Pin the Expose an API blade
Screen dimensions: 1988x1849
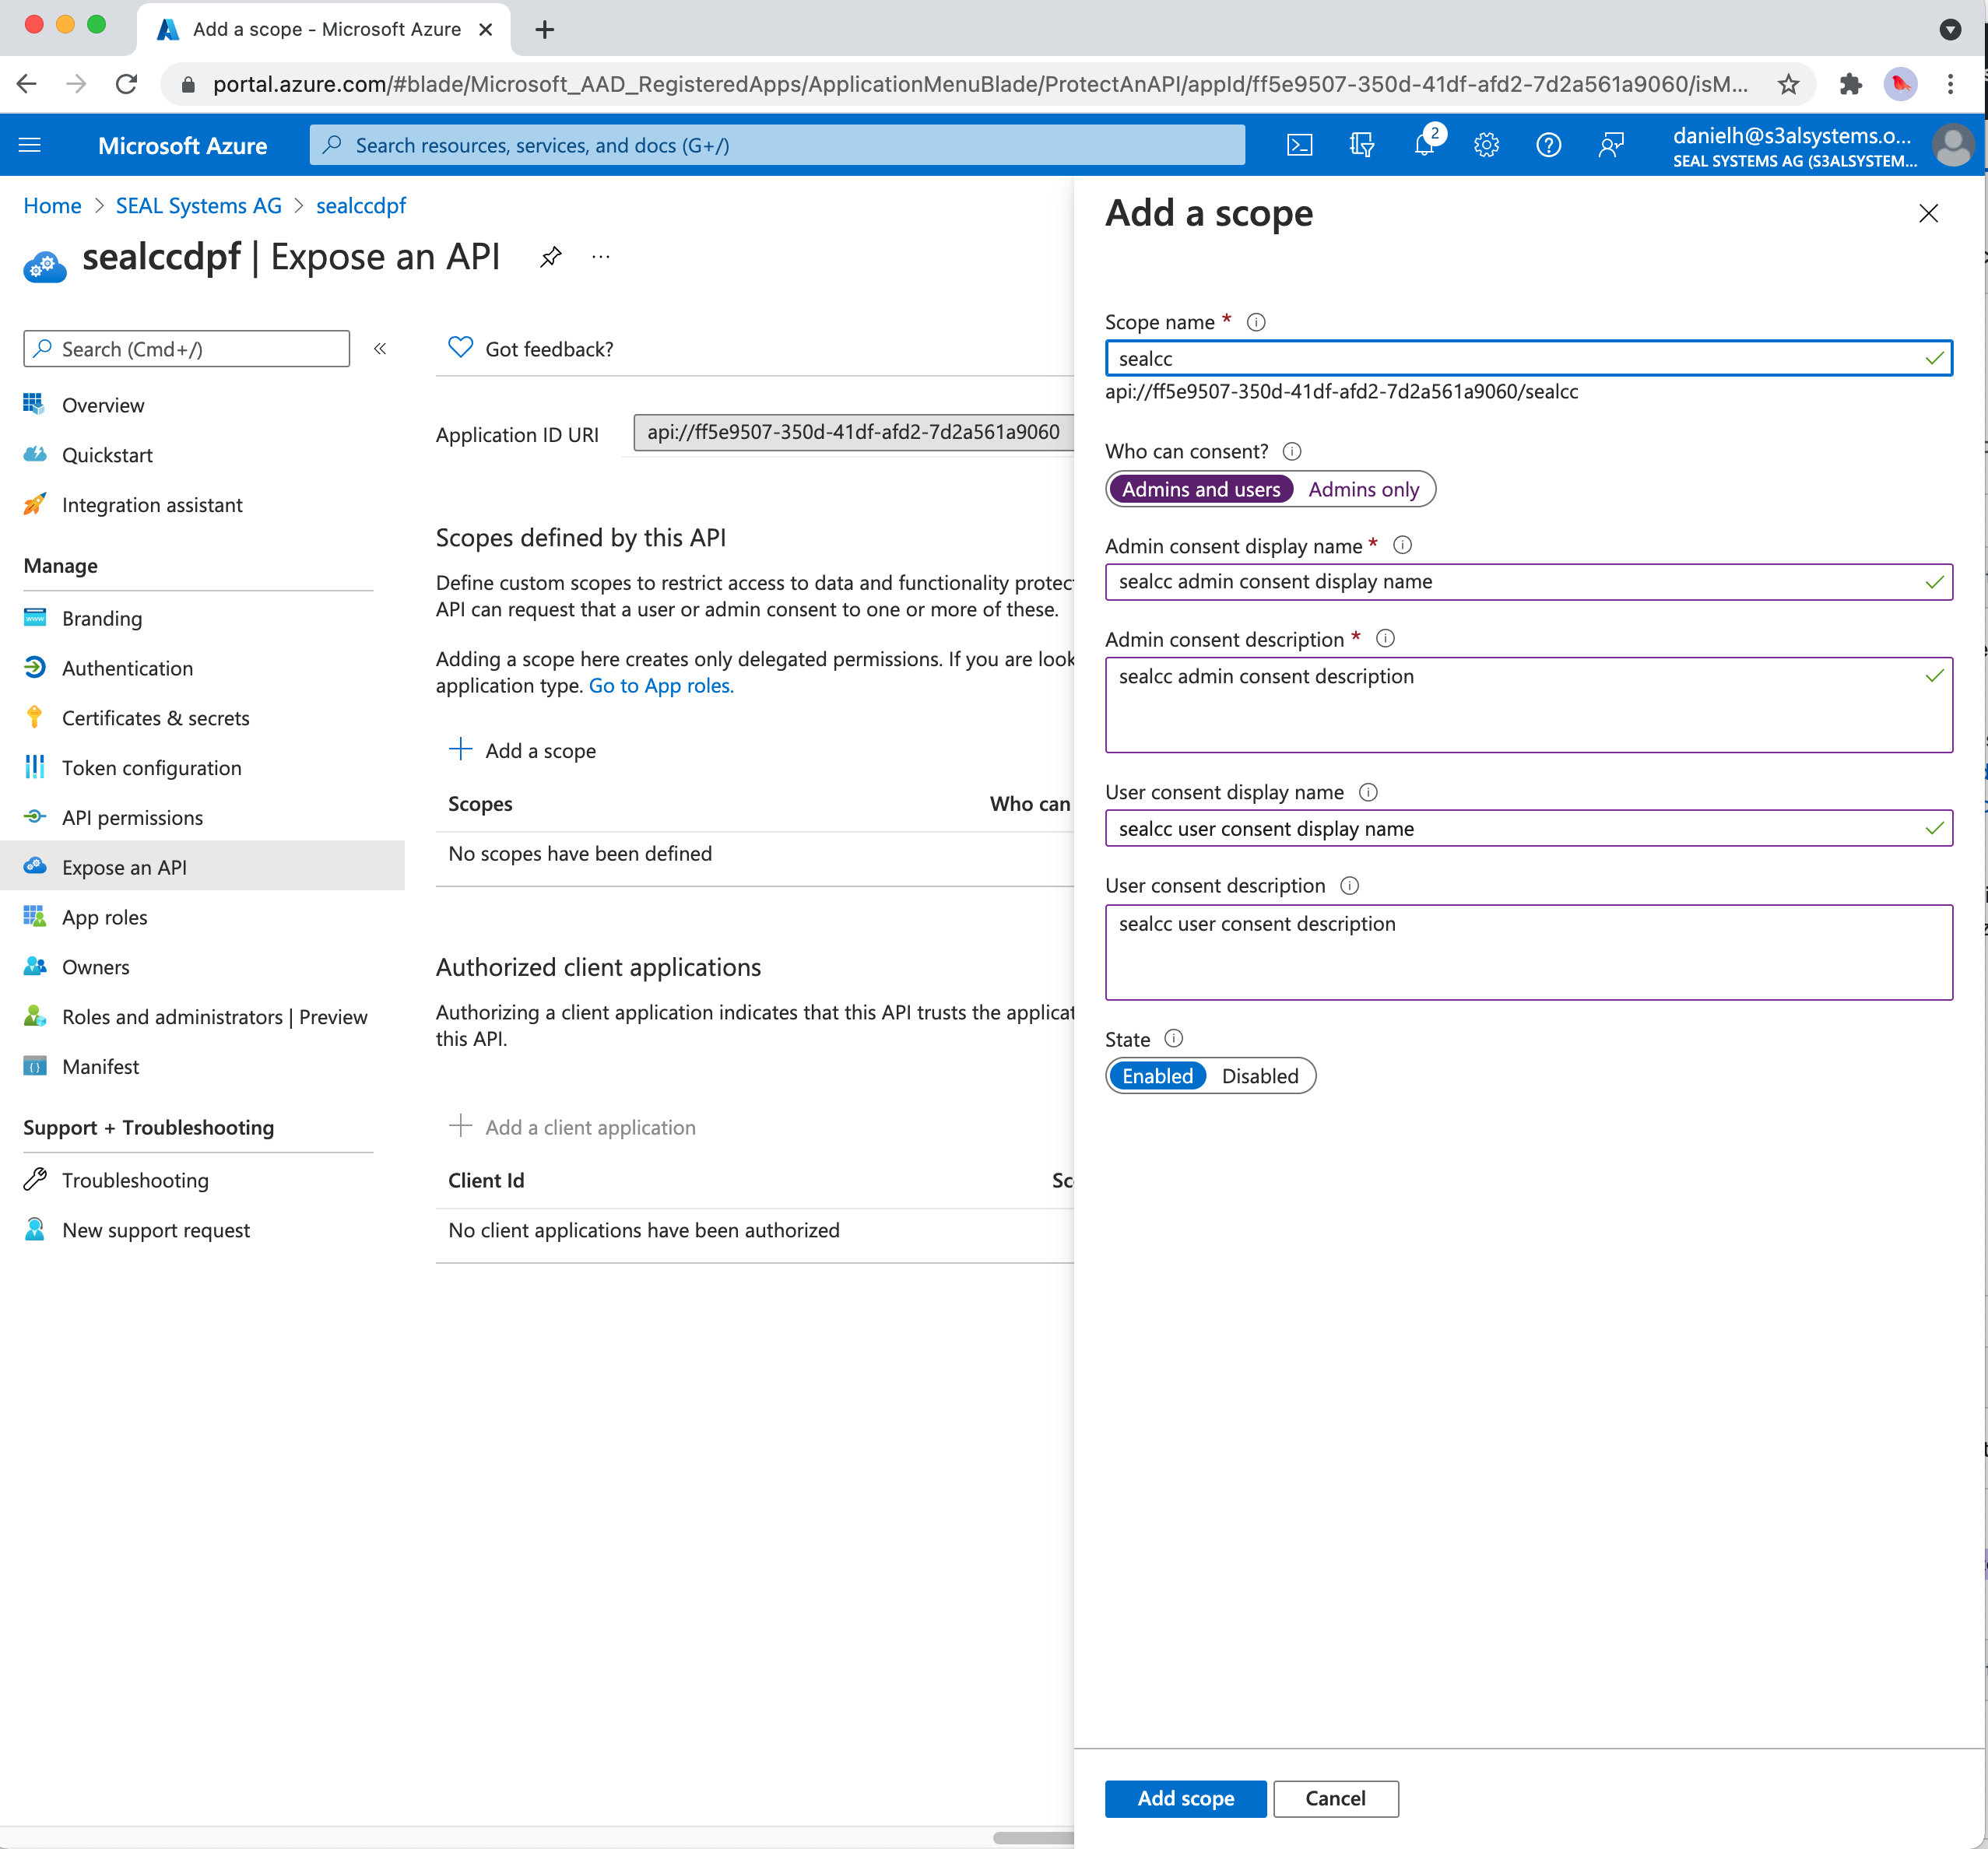(x=550, y=257)
